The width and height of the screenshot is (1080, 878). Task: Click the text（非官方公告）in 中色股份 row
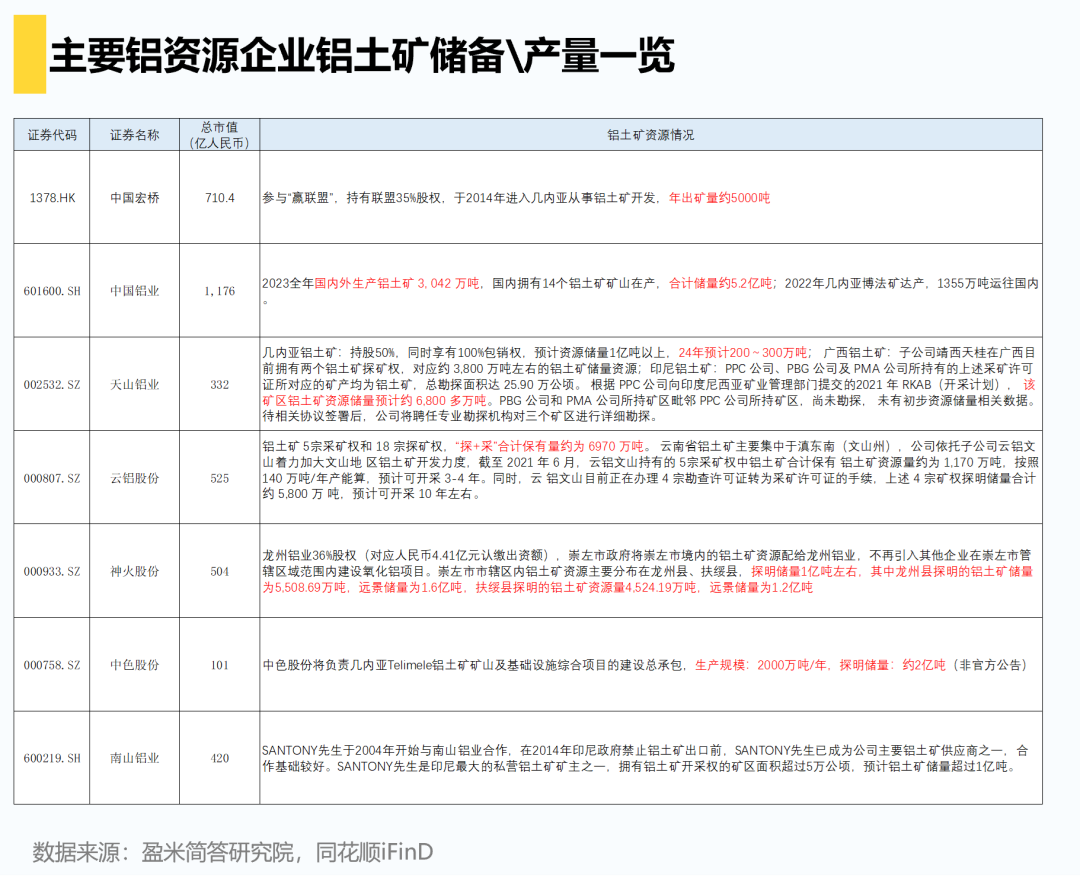point(991,665)
